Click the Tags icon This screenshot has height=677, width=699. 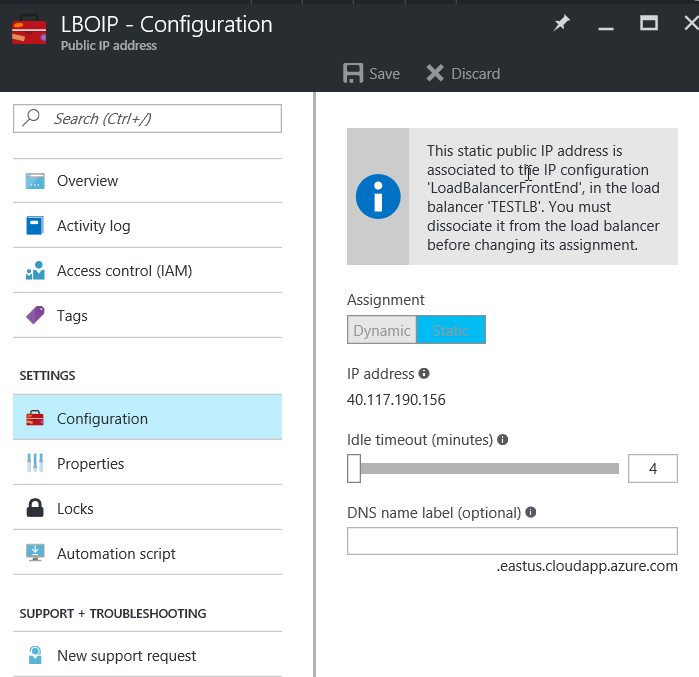[x=36, y=316]
